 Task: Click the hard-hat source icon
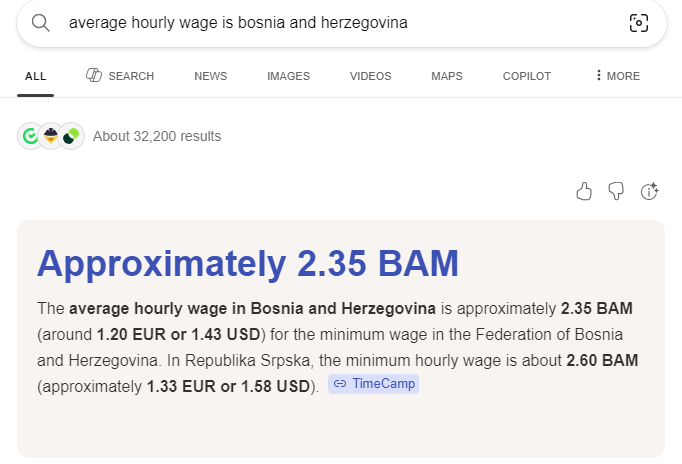(x=51, y=136)
